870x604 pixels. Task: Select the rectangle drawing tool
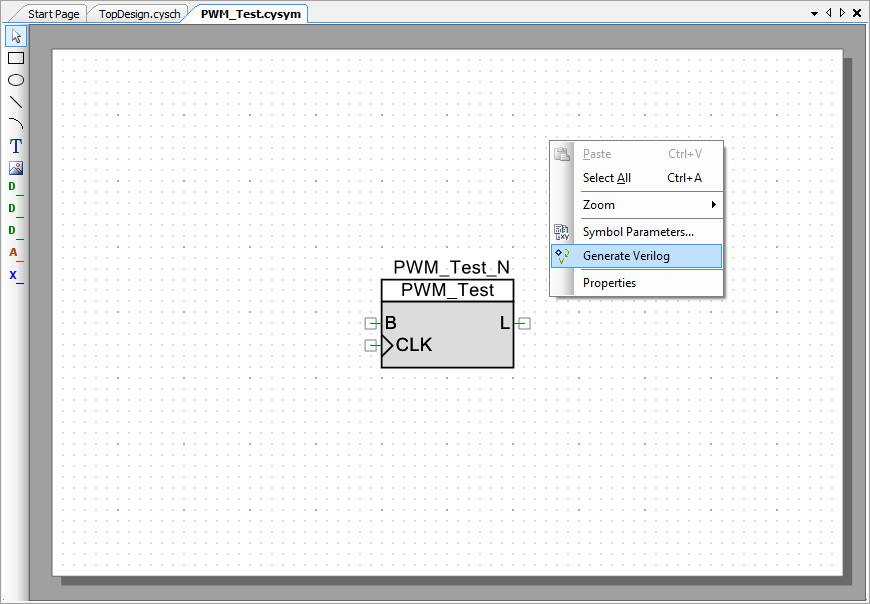click(16, 58)
